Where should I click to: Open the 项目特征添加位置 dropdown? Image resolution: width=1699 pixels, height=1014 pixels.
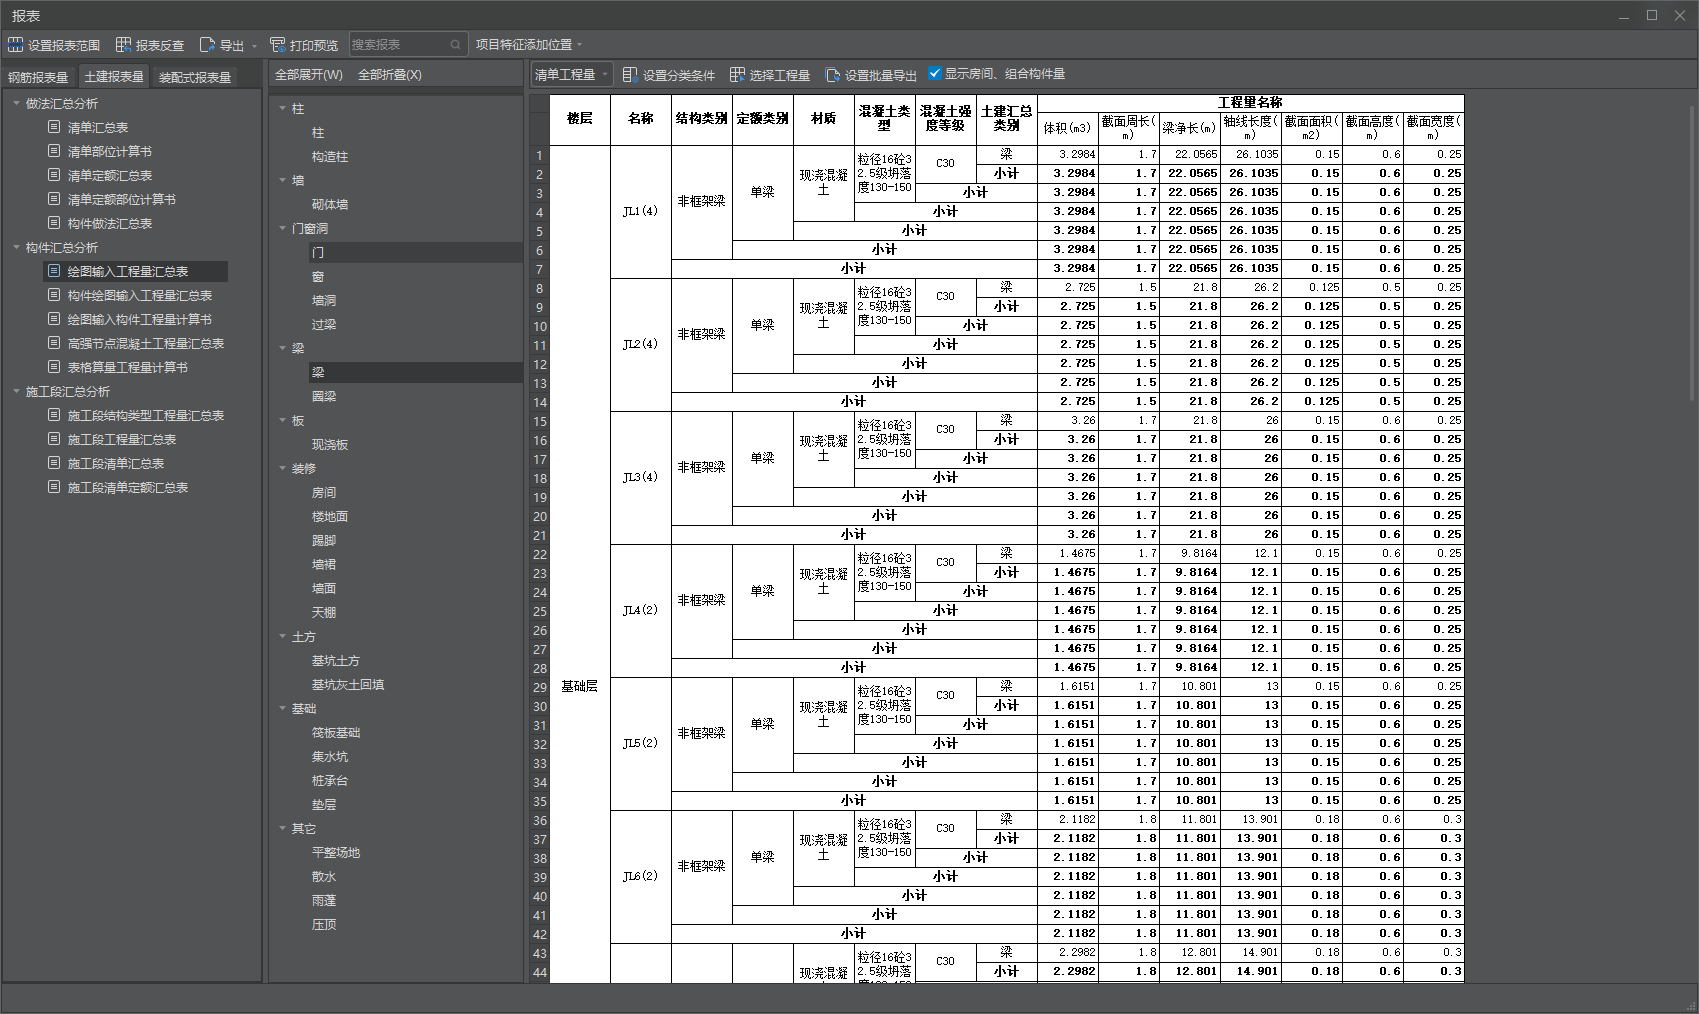tap(529, 45)
